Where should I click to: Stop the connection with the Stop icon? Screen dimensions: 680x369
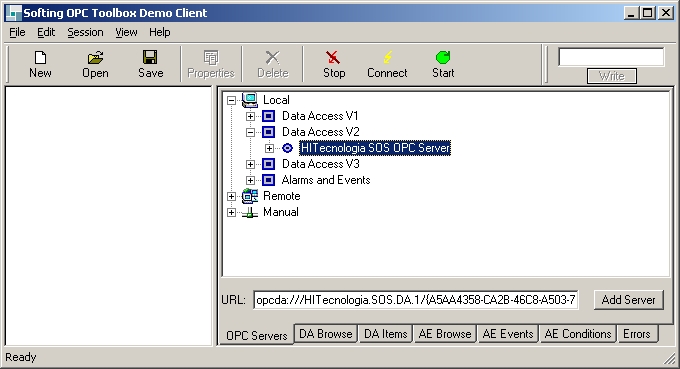333,57
